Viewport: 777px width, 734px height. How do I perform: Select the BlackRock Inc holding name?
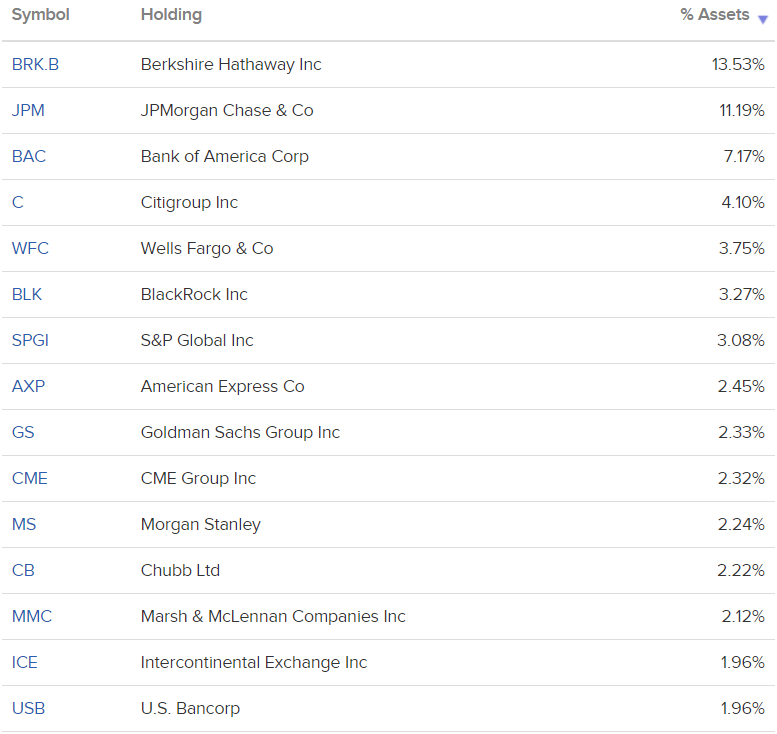click(194, 294)
